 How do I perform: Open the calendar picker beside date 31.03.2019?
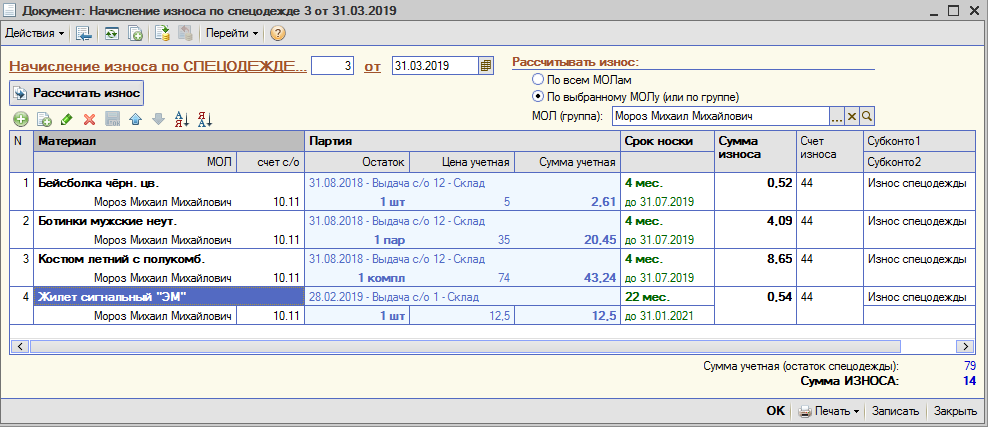[486, 65]
